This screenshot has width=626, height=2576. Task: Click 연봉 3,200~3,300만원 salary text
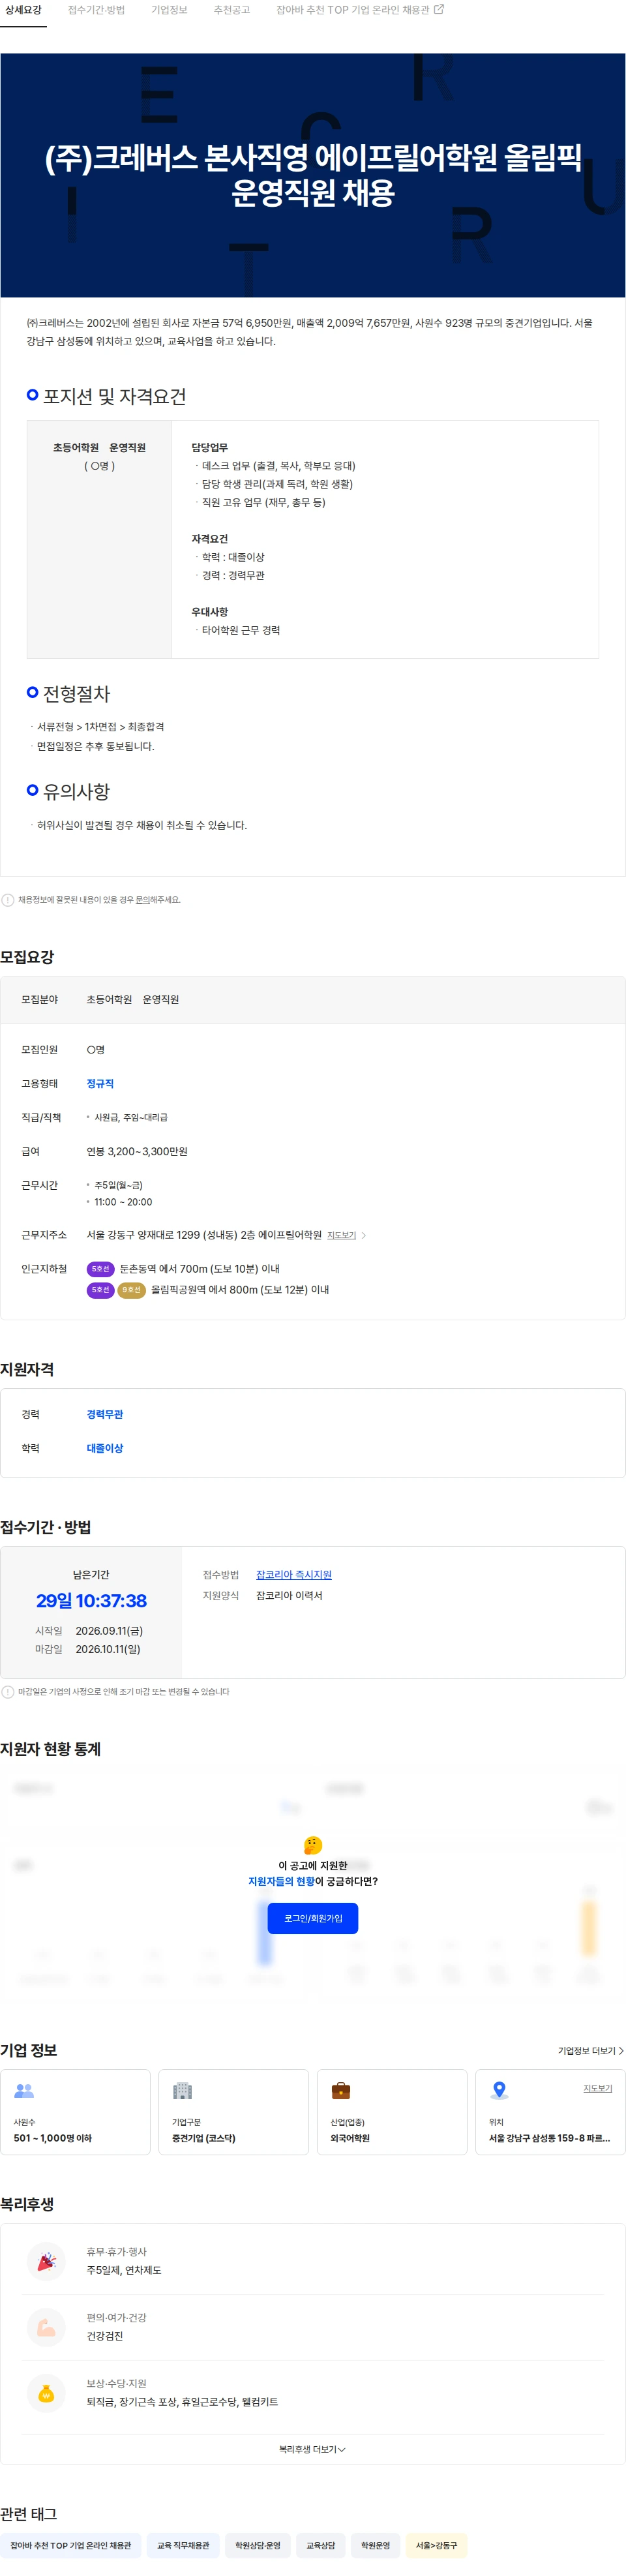[x=137, y=1151]
